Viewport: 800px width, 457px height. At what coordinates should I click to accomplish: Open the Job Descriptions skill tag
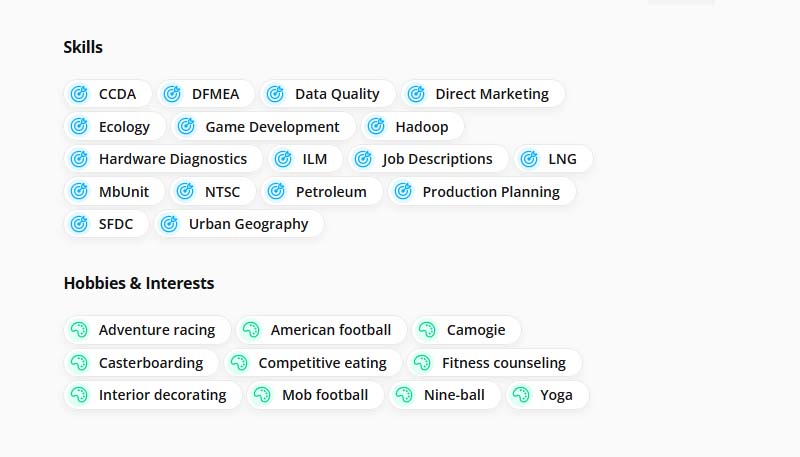coord(428,159)
